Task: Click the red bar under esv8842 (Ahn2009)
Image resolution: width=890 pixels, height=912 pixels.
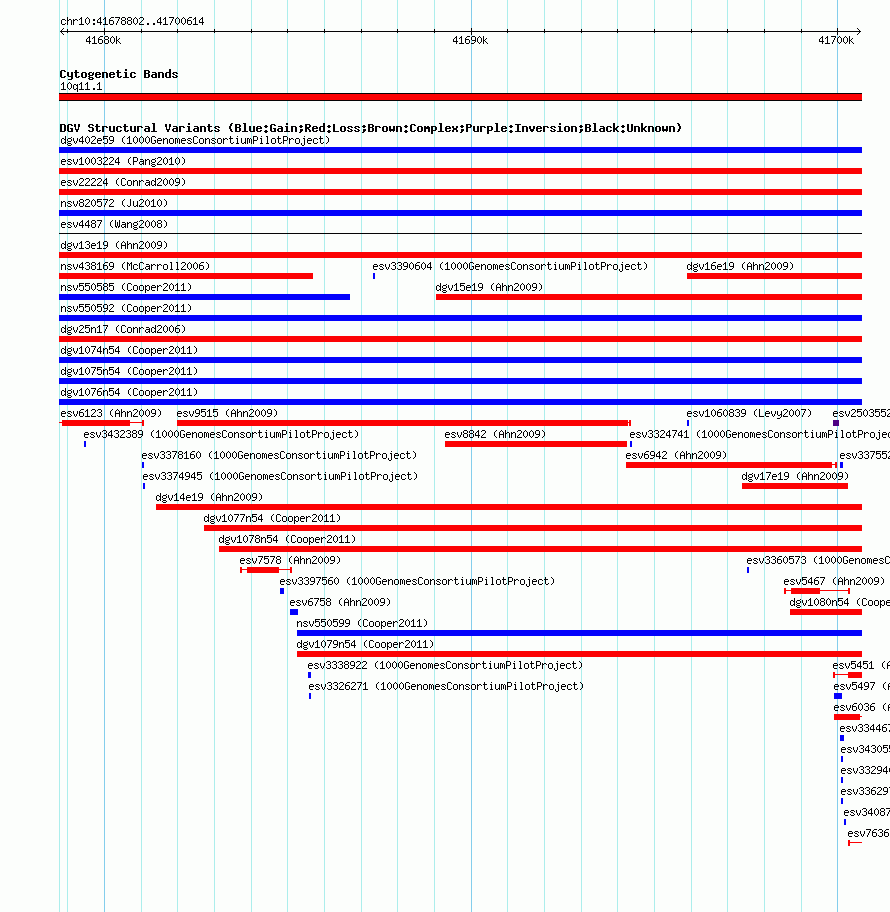Action: [x=536, y=444]
